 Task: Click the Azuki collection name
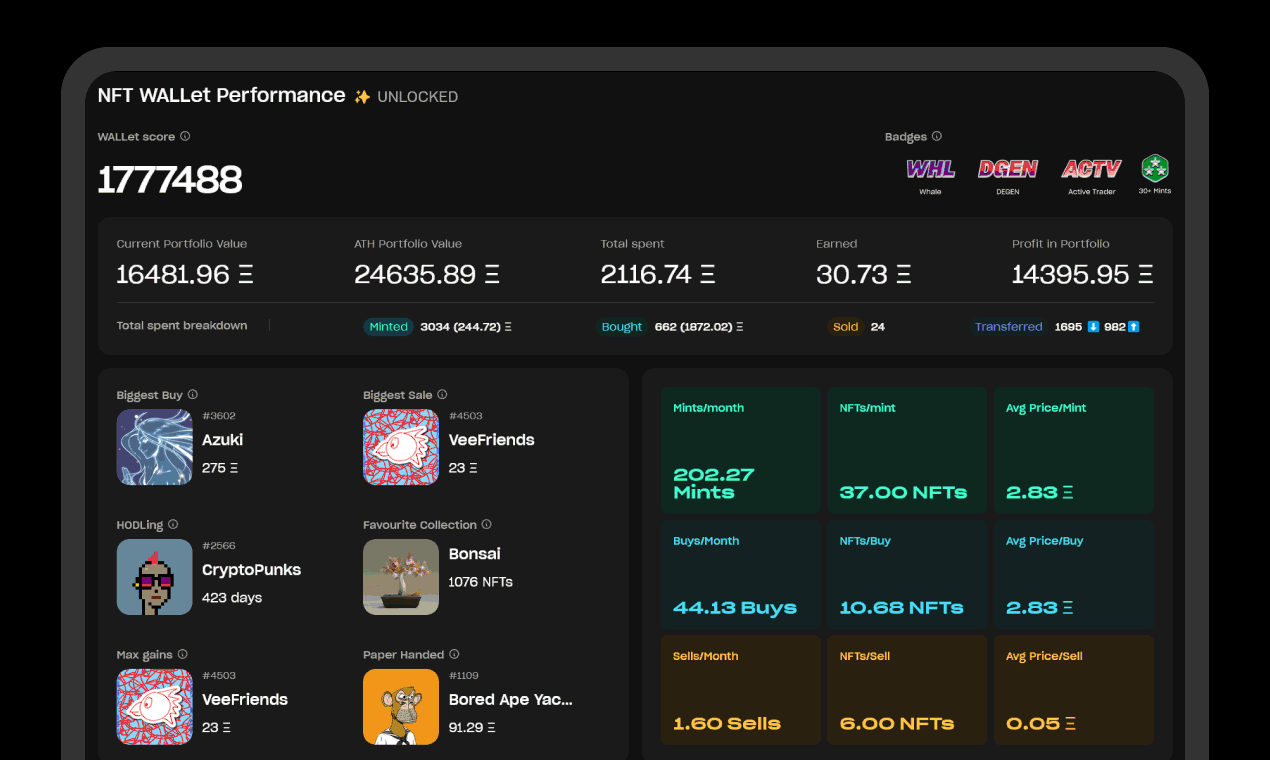click(223, 440)
